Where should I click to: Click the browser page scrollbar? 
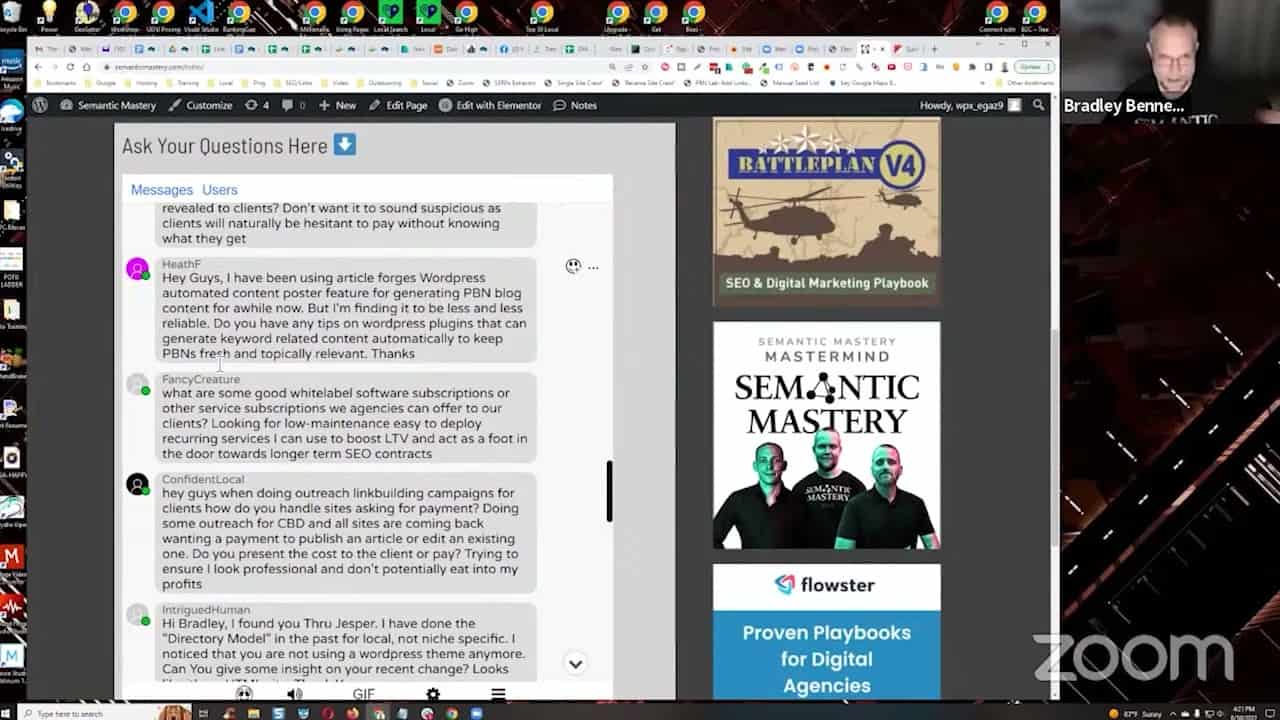[x=1054, y=440]
